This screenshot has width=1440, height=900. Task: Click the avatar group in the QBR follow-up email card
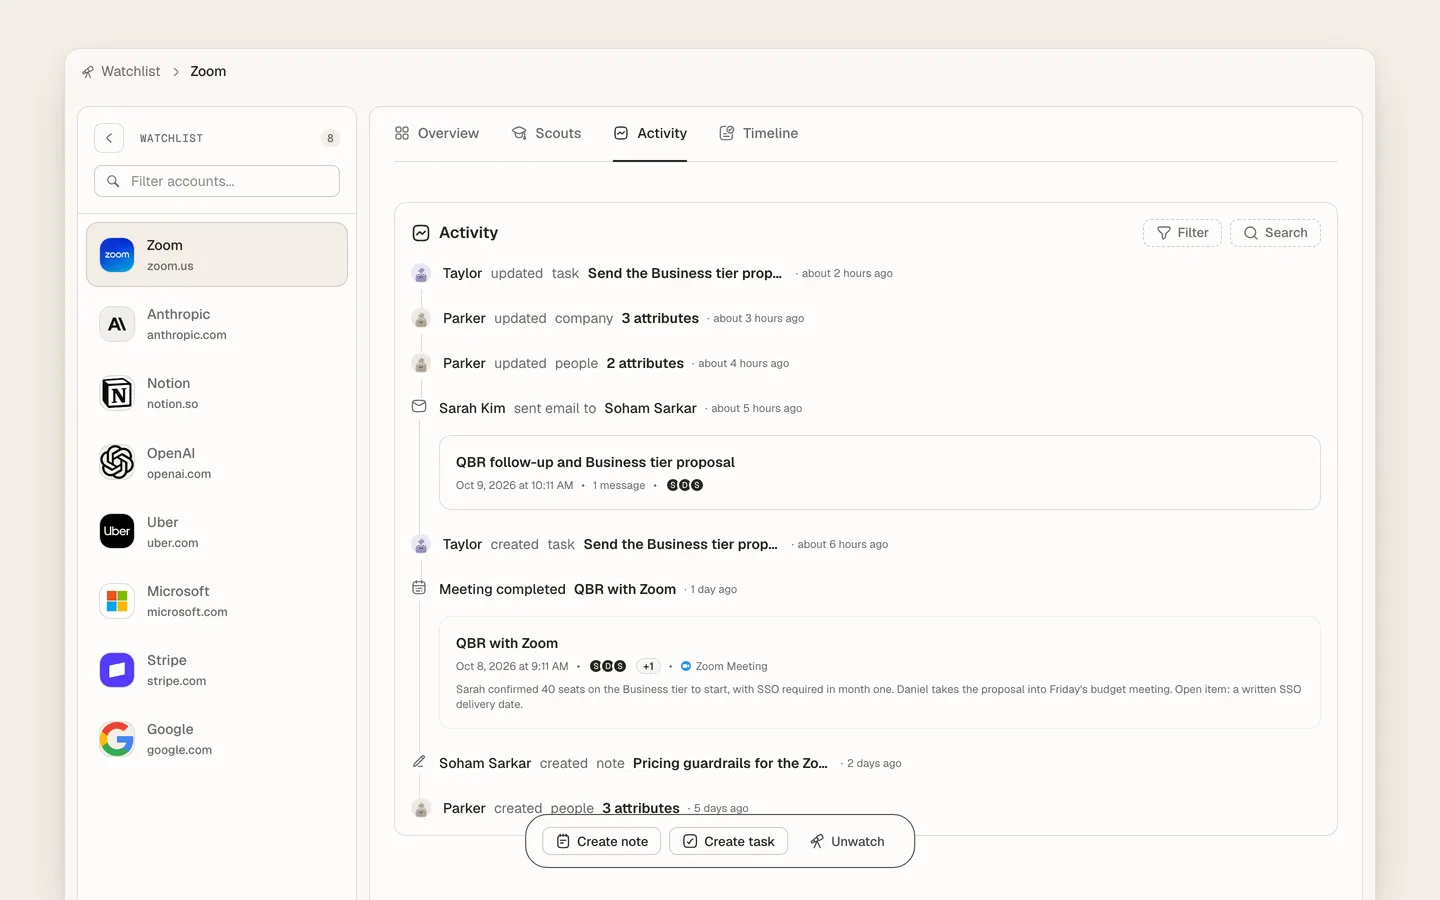[x=685, y=485]
